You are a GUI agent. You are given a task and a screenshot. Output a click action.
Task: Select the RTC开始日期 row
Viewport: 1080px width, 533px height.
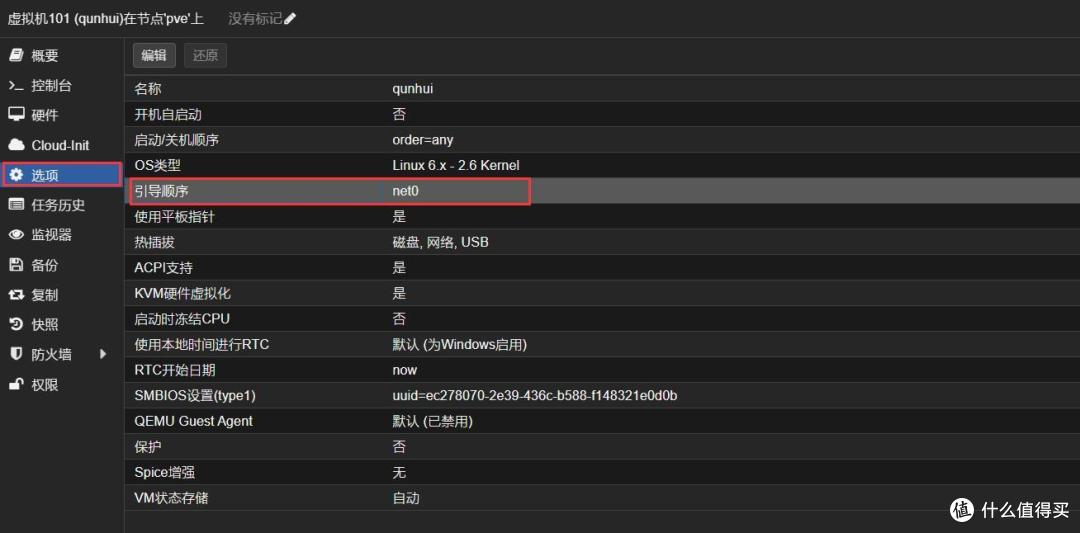point(602,370)
